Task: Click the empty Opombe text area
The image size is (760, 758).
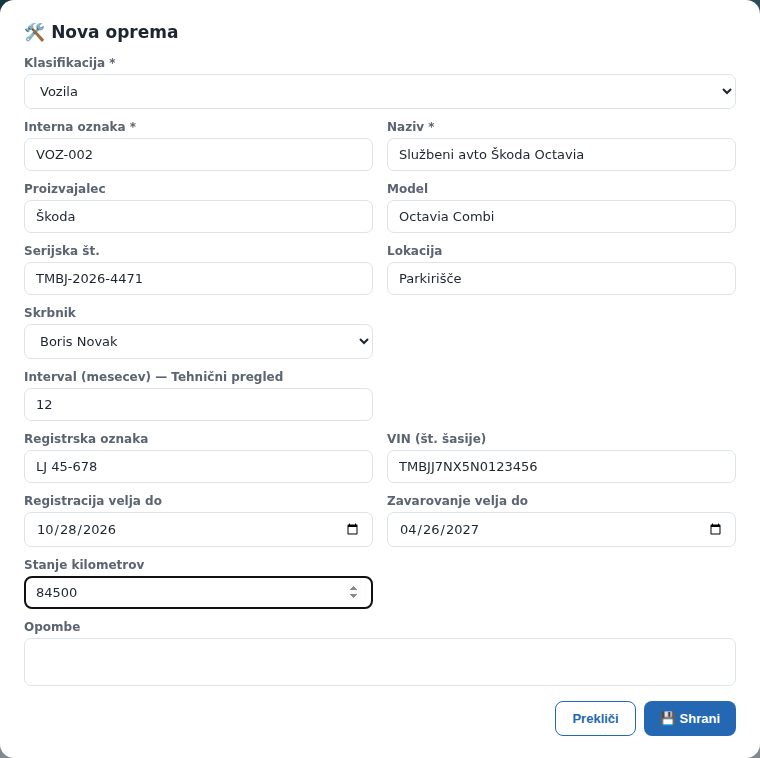Action: [x=380, y=662]
